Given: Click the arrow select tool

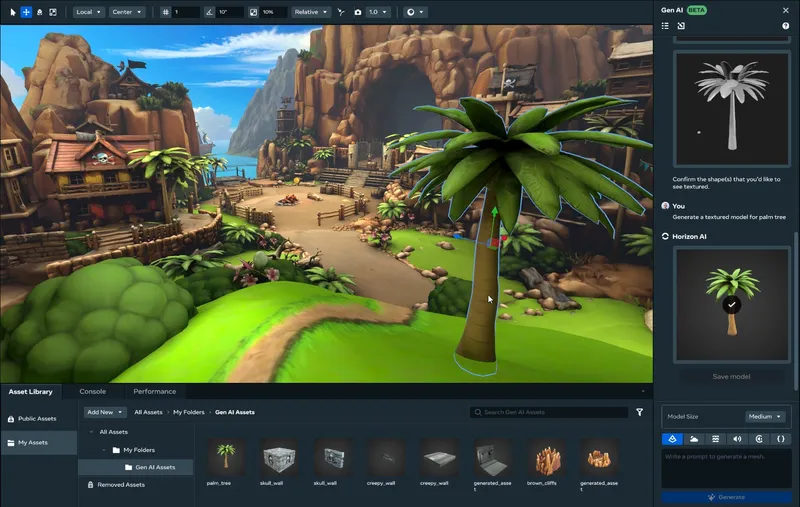Looking at the screenshot, I should pos(13,12).
